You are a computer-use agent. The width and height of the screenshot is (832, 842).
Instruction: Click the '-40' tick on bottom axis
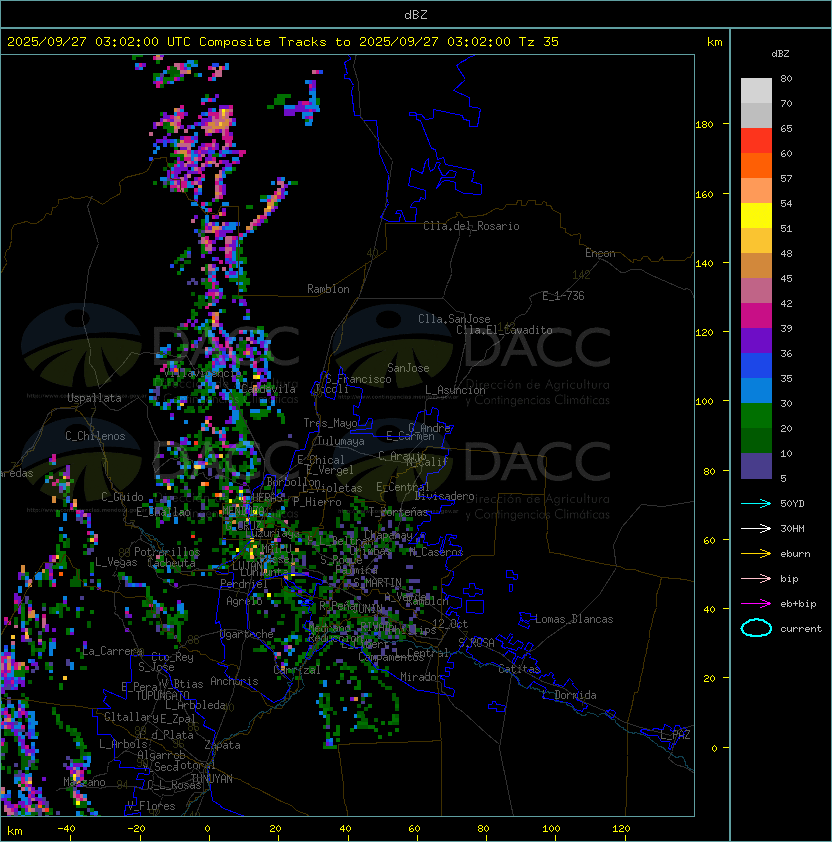click(x=66, y=829)
